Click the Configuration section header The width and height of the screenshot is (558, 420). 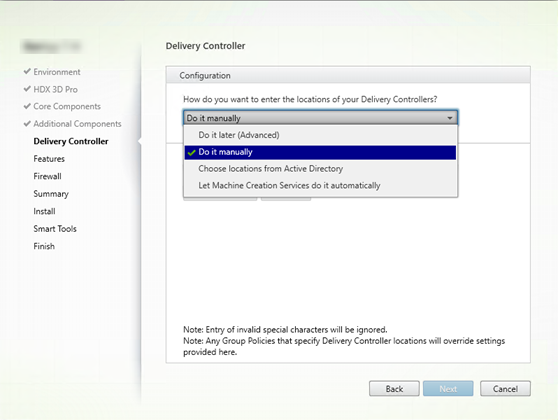(x=348, y=75)
